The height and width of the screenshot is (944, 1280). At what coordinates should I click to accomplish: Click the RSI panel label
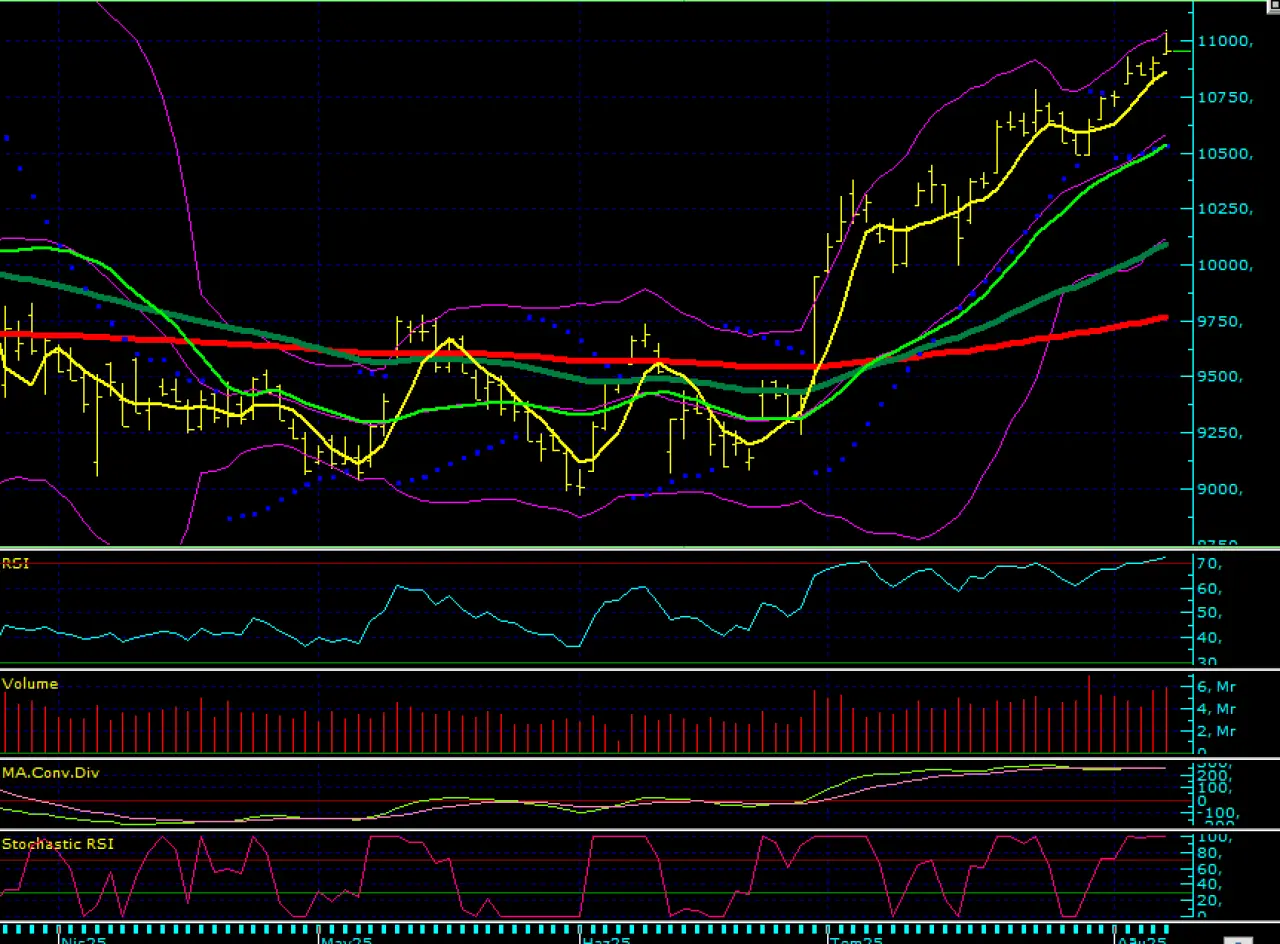tap(15, 564)
